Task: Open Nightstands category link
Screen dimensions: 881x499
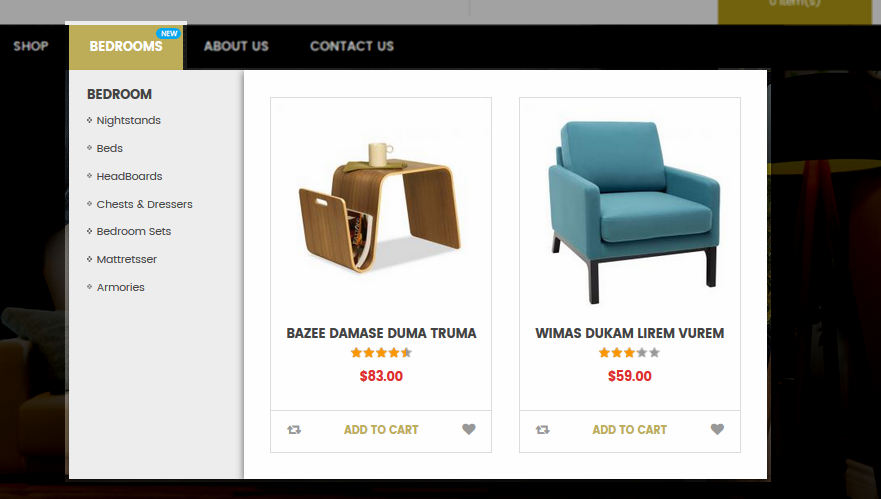Action: (129, 120)
